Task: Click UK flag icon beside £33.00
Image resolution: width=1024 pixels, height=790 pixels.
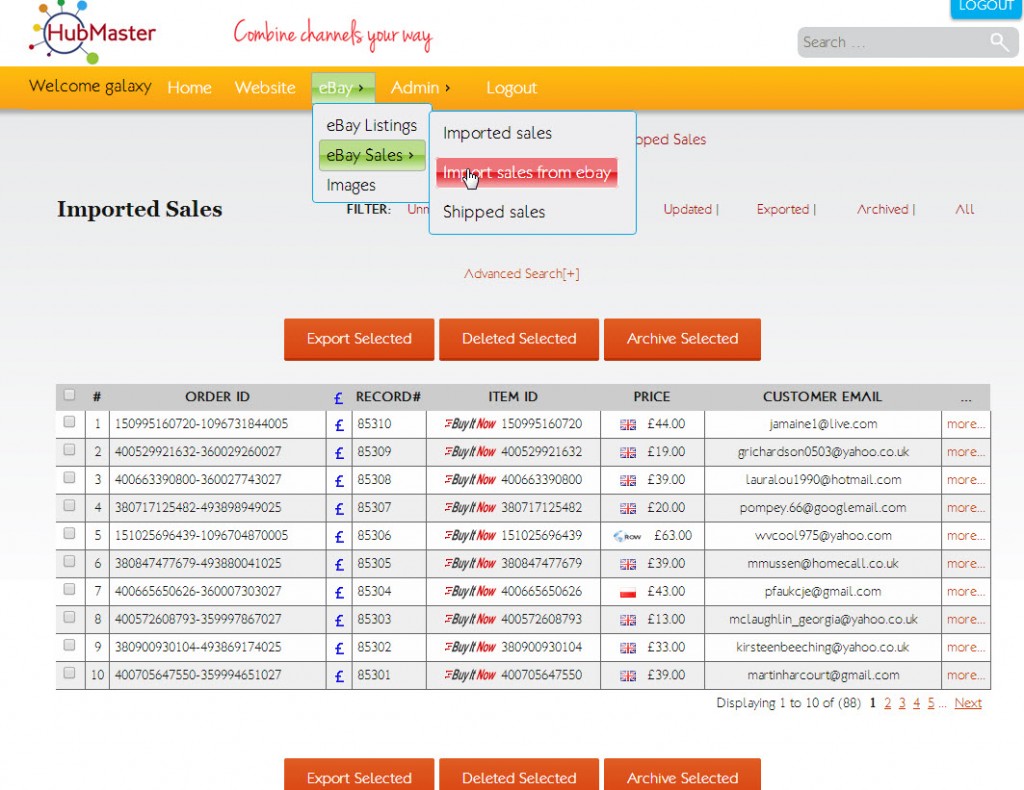Action: [628, 648]
